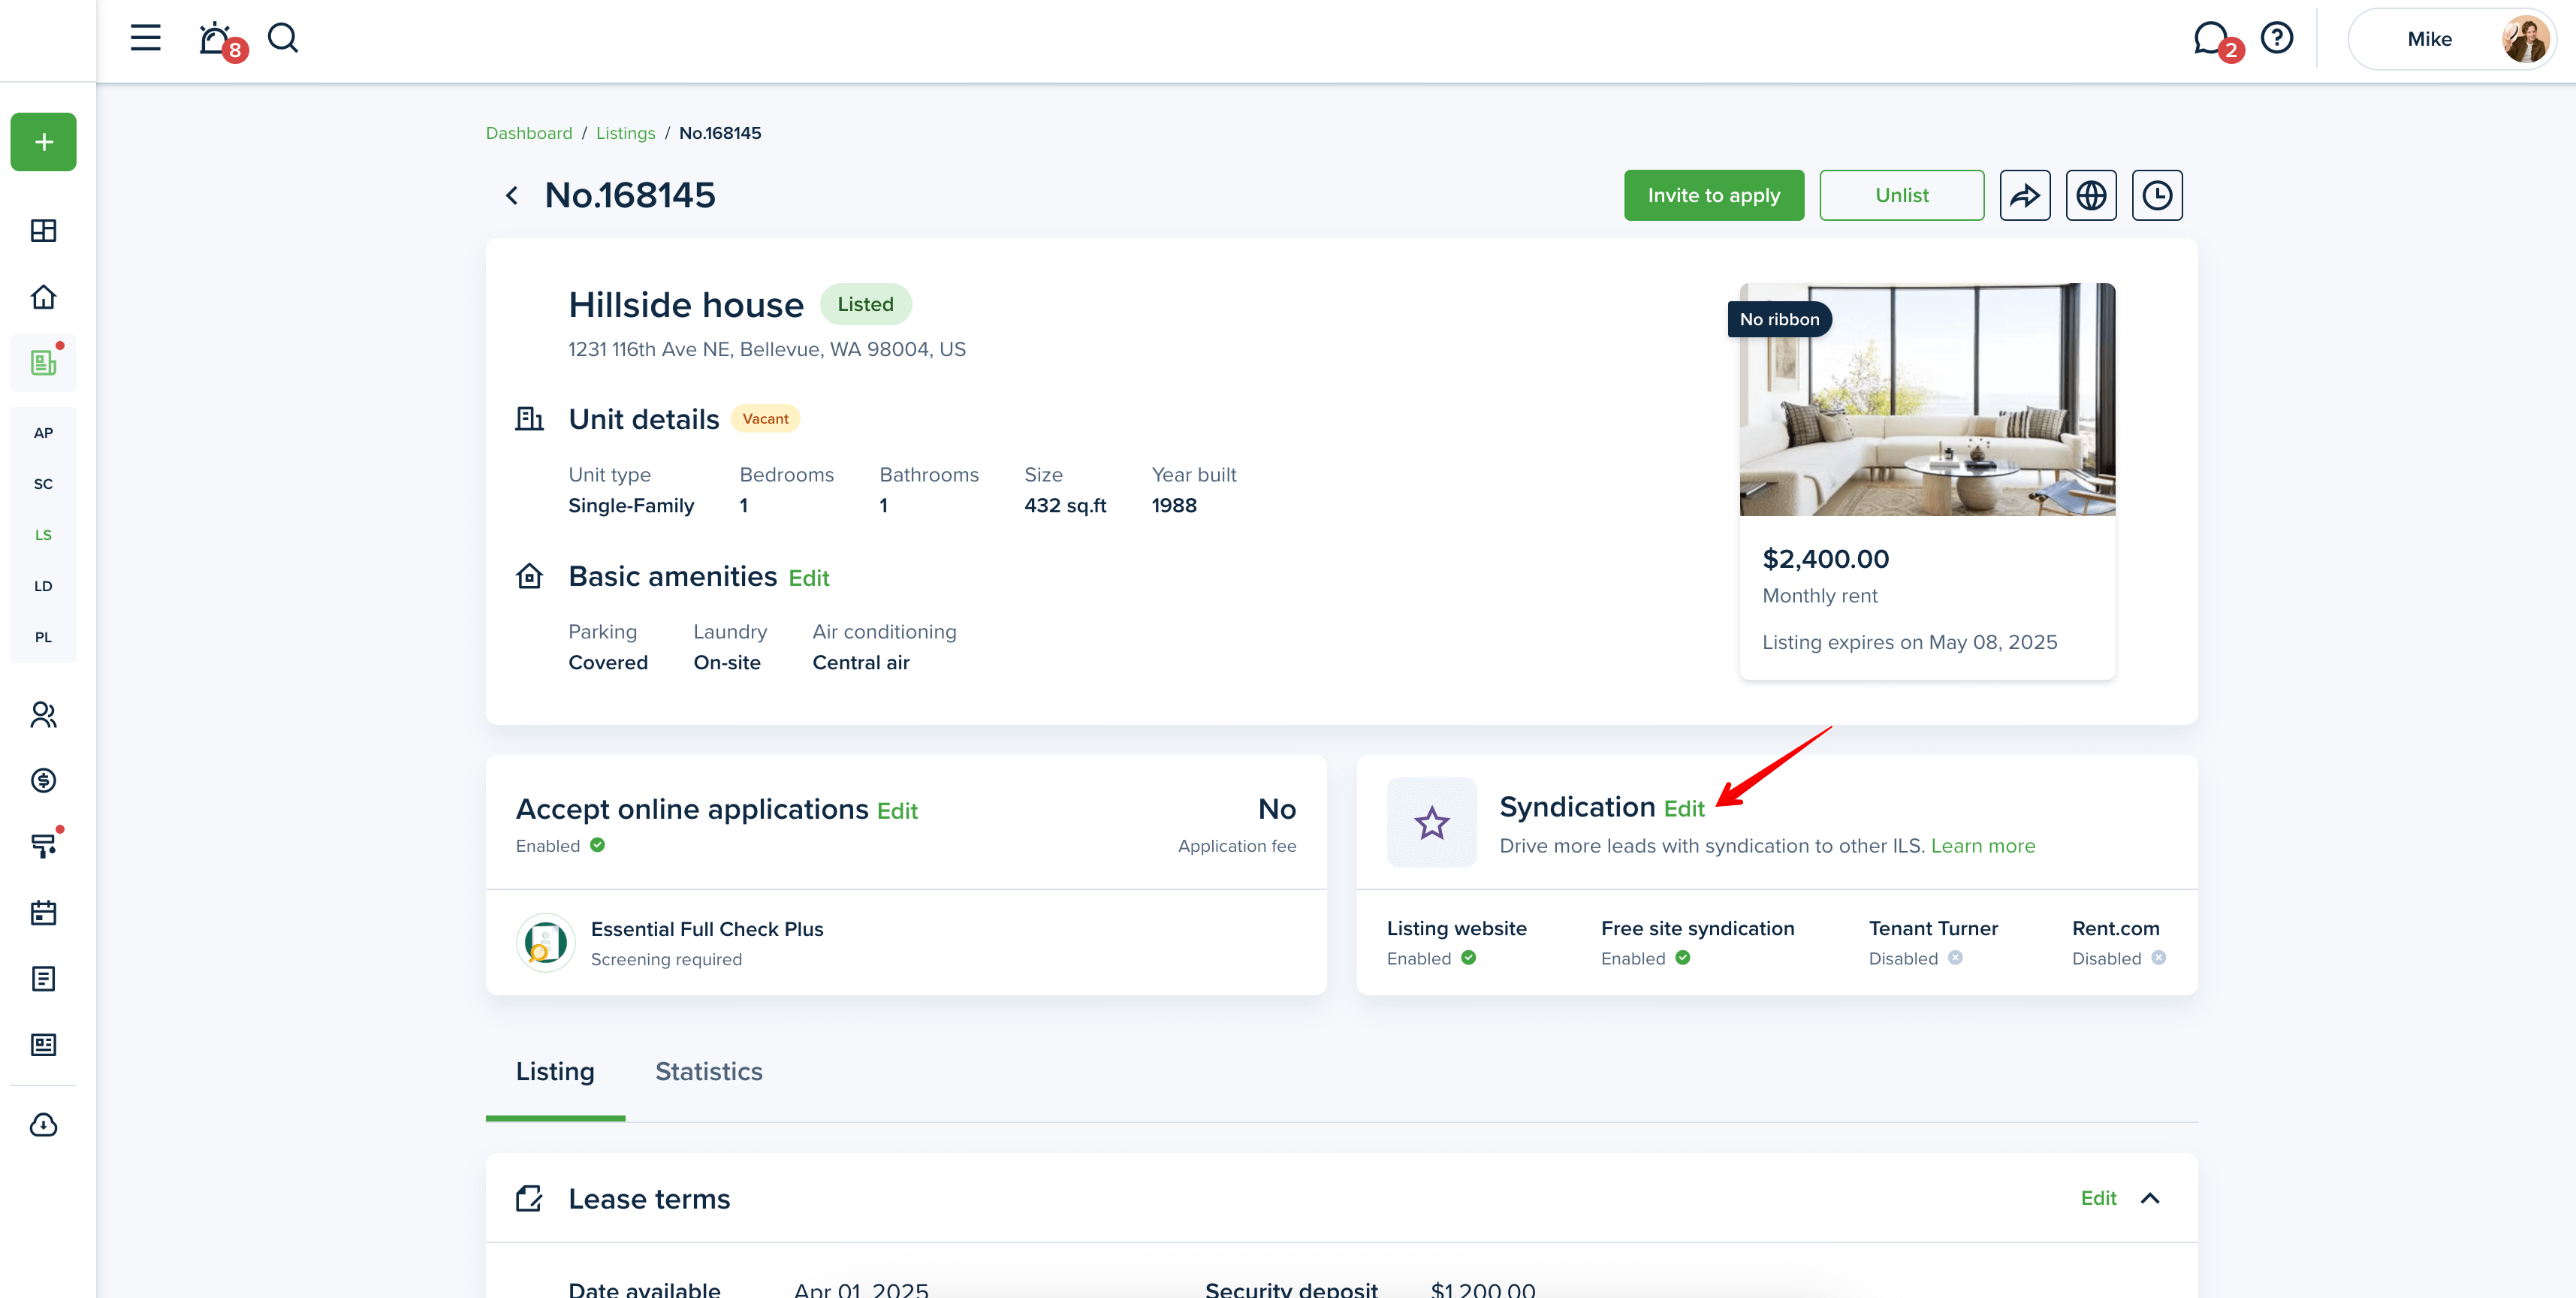
Task: Open the calendar icon in sidebar
Action: (43, 913)
